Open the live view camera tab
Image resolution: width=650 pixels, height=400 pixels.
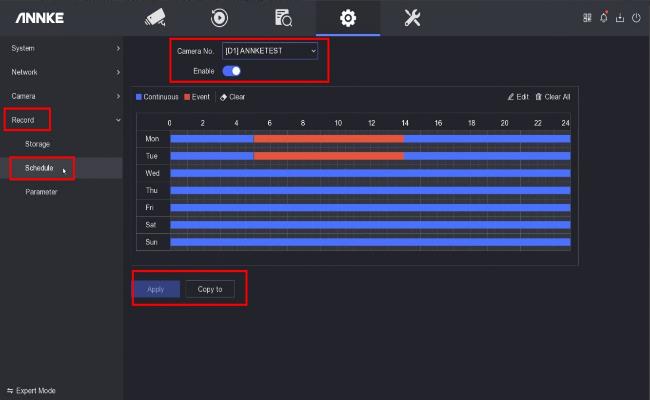154,17
